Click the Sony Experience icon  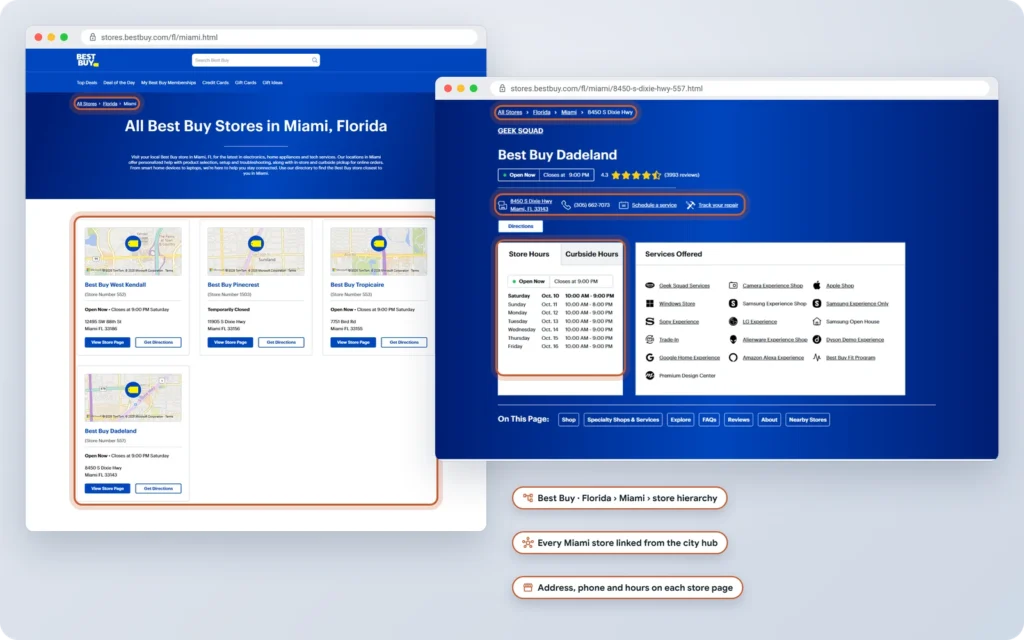649,321
